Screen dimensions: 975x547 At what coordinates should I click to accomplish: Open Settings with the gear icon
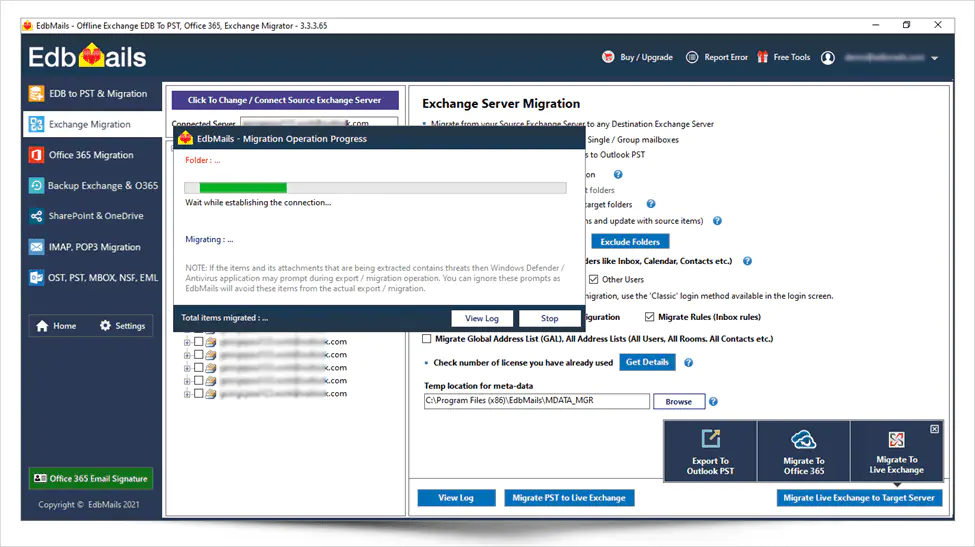pos(122,326)
